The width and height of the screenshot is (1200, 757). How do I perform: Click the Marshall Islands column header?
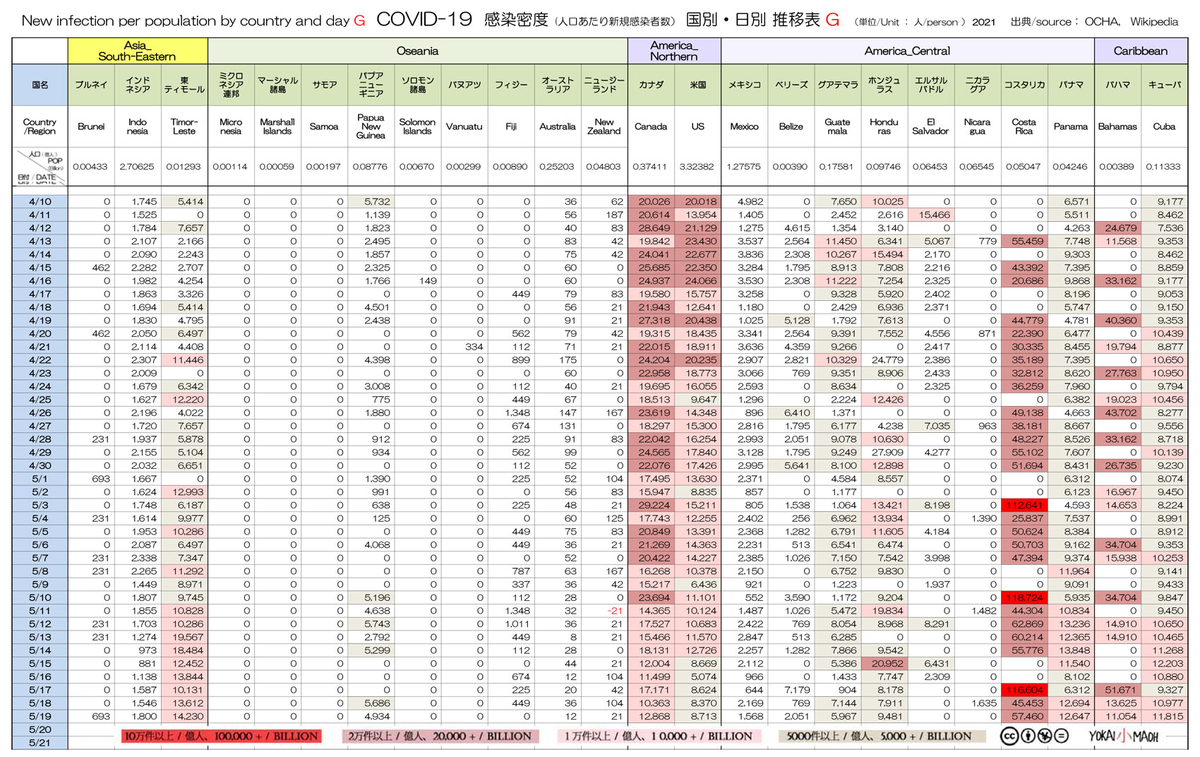pos(277,127)
